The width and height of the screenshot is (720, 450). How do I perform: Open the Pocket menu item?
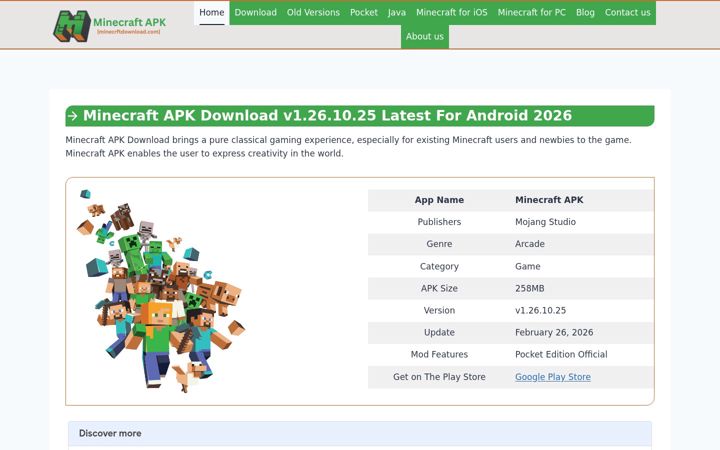click(x=364, y=13)
